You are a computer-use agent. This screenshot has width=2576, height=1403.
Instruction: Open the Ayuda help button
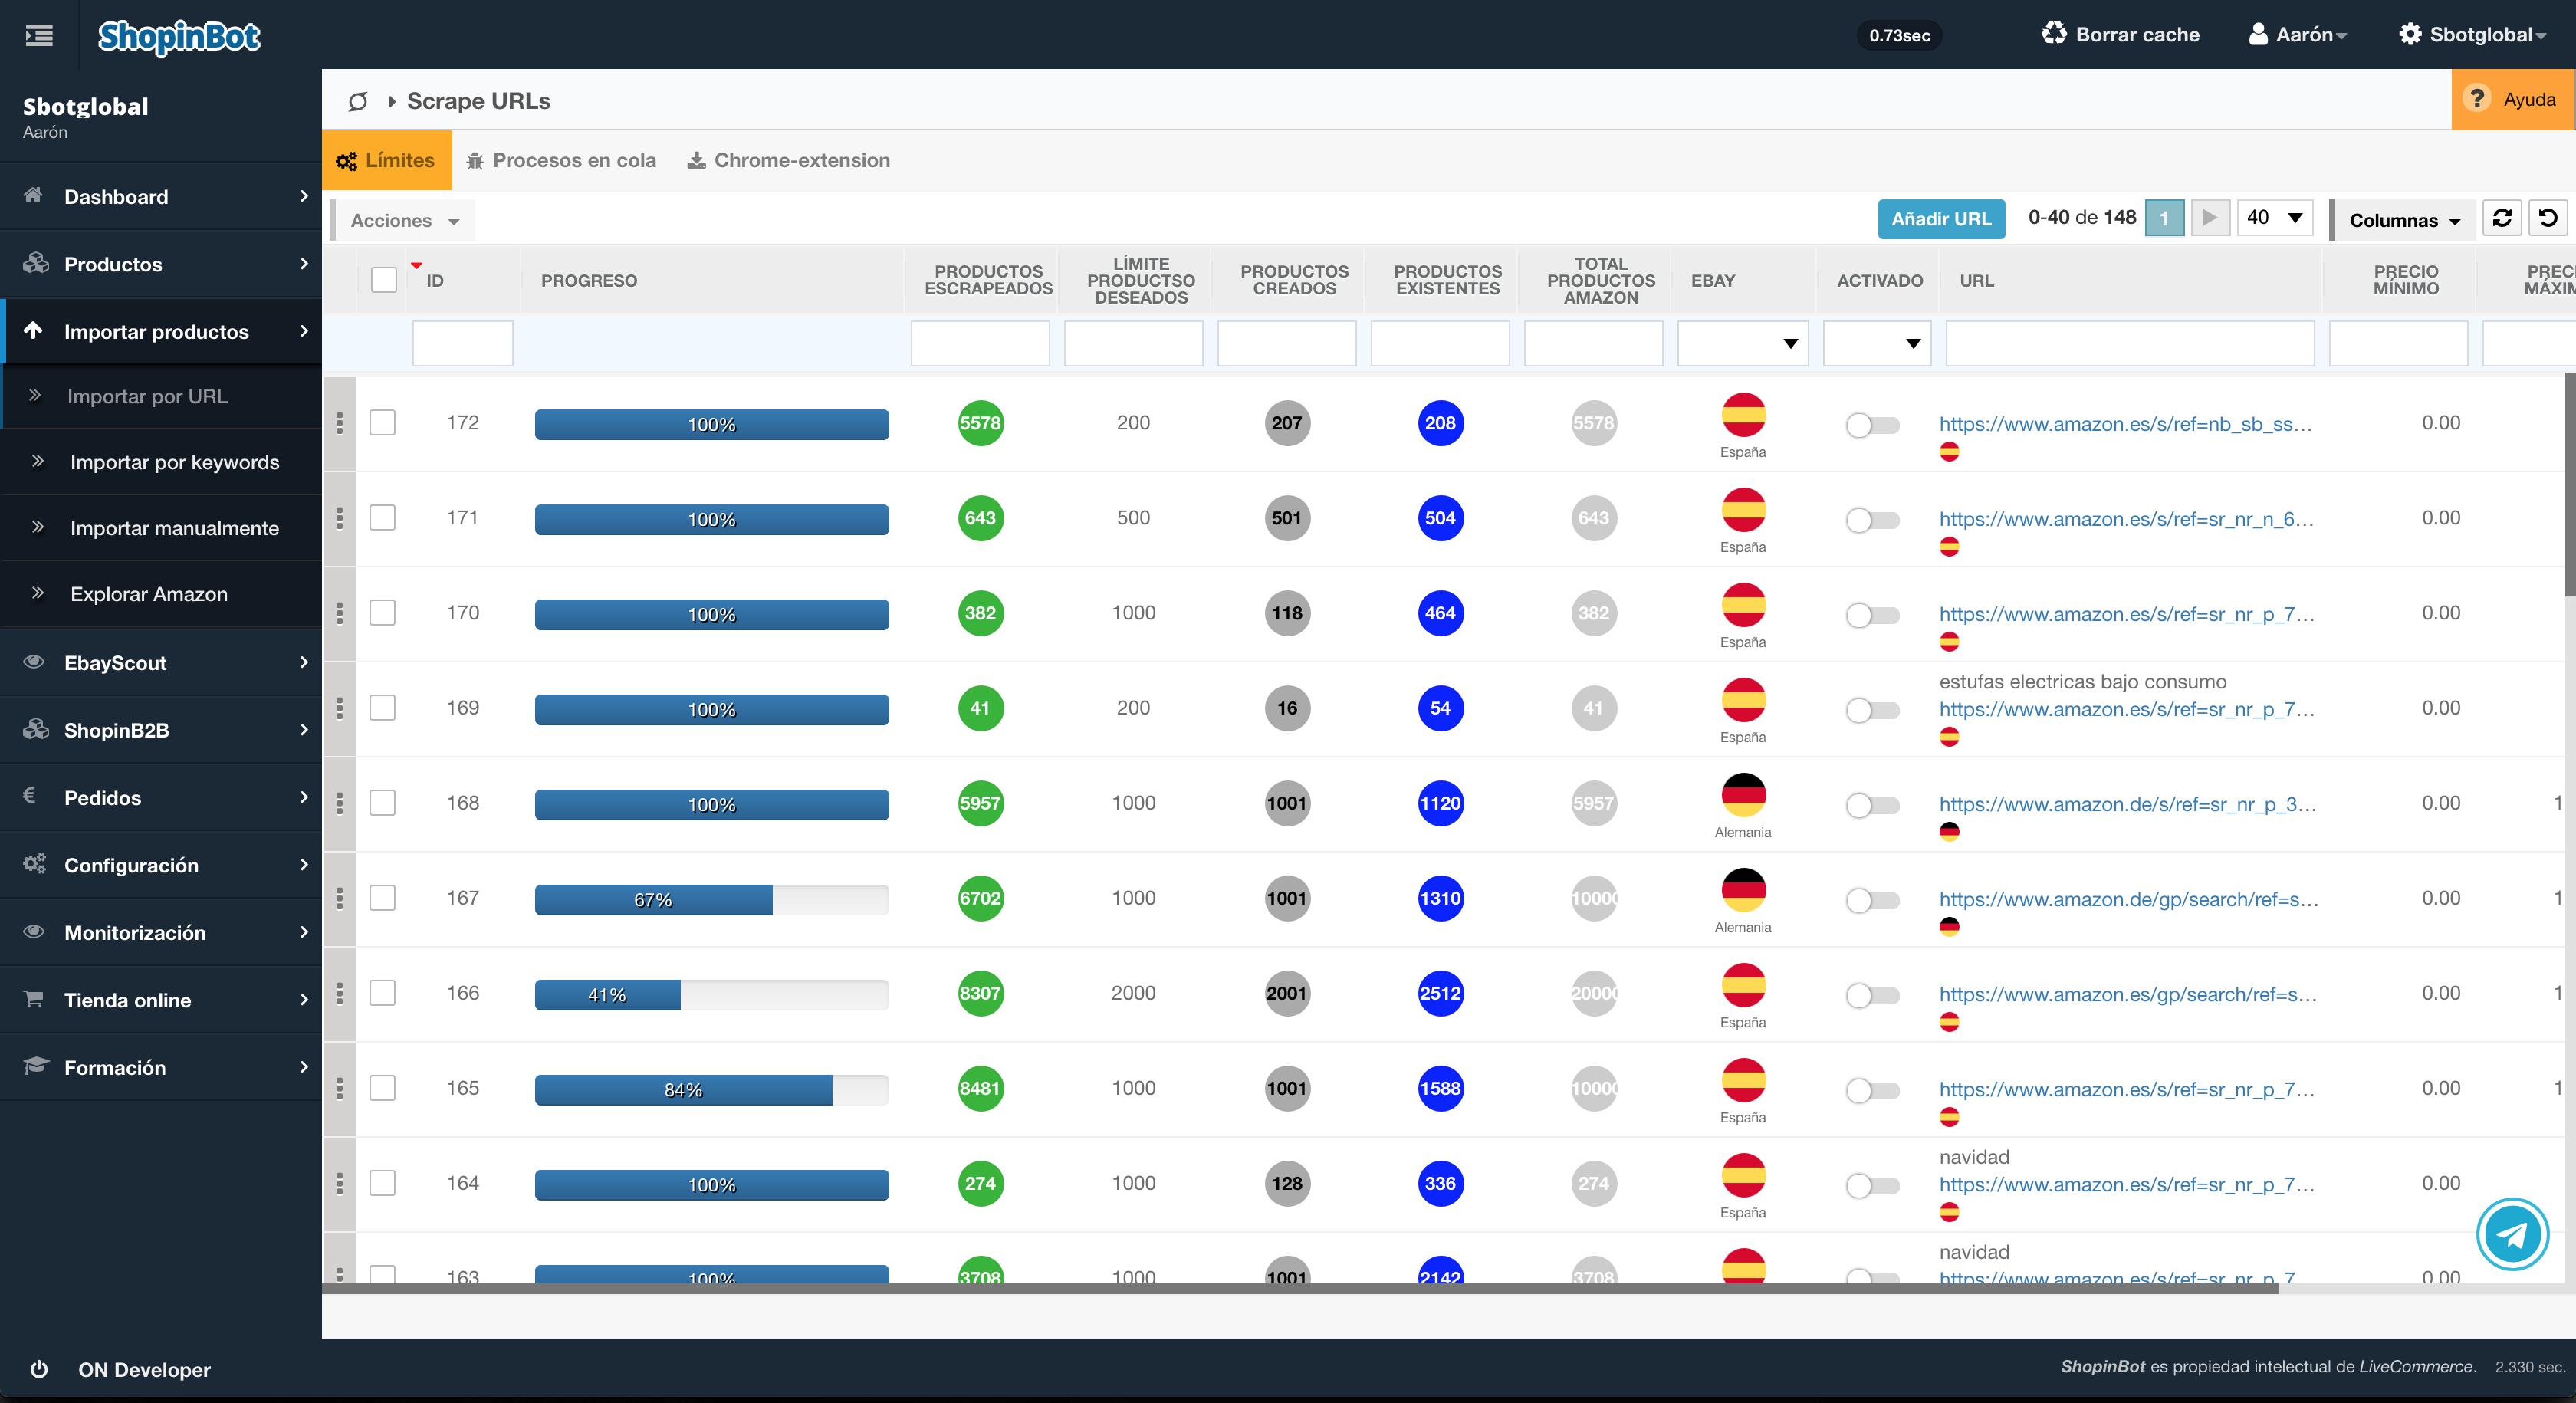click(2513, 99)
